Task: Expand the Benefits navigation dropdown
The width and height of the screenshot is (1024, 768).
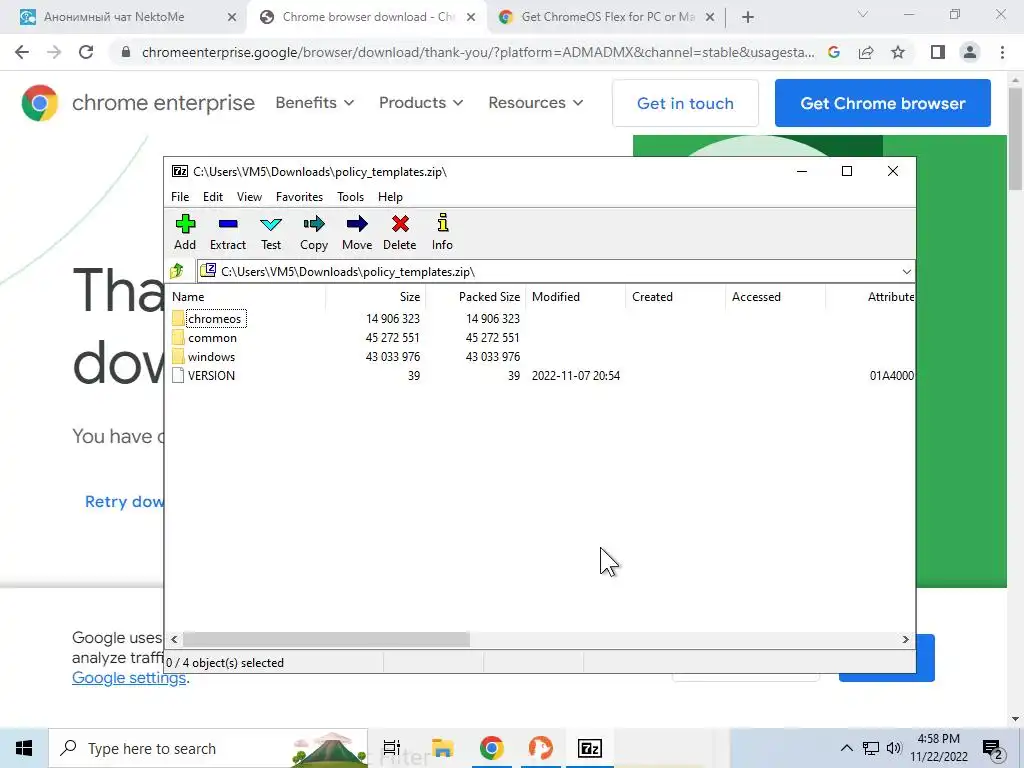Action: (x=315, y=103)
